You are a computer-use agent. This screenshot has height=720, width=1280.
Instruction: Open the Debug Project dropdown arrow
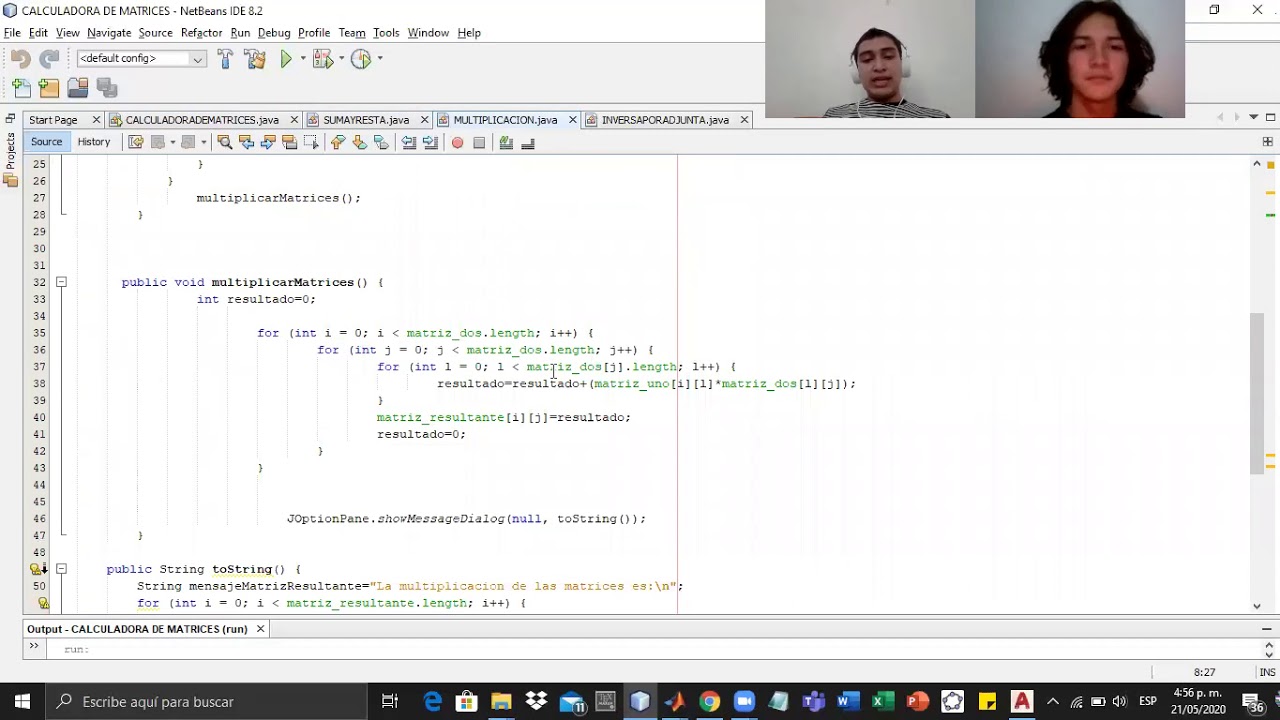tap(341, 59)
